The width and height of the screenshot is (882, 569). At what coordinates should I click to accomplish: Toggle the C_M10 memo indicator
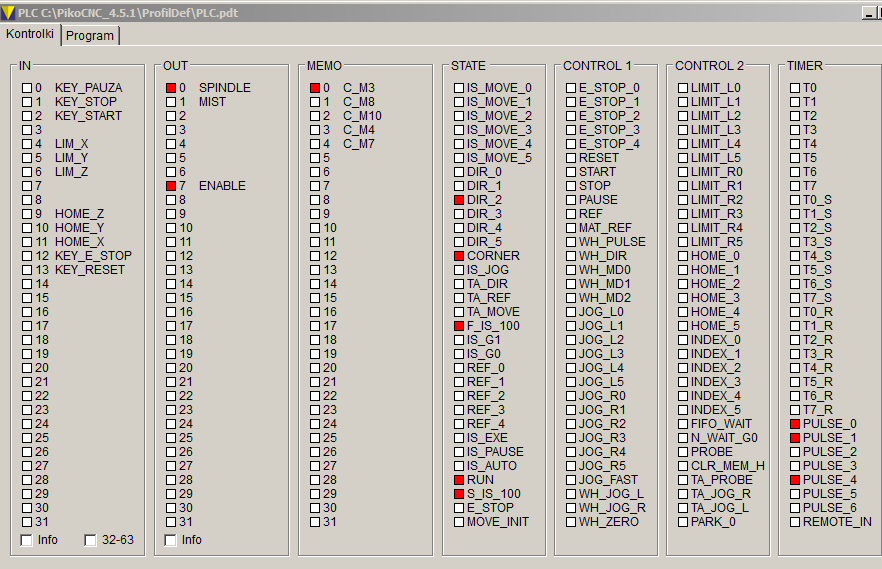(x=315, y=116)
